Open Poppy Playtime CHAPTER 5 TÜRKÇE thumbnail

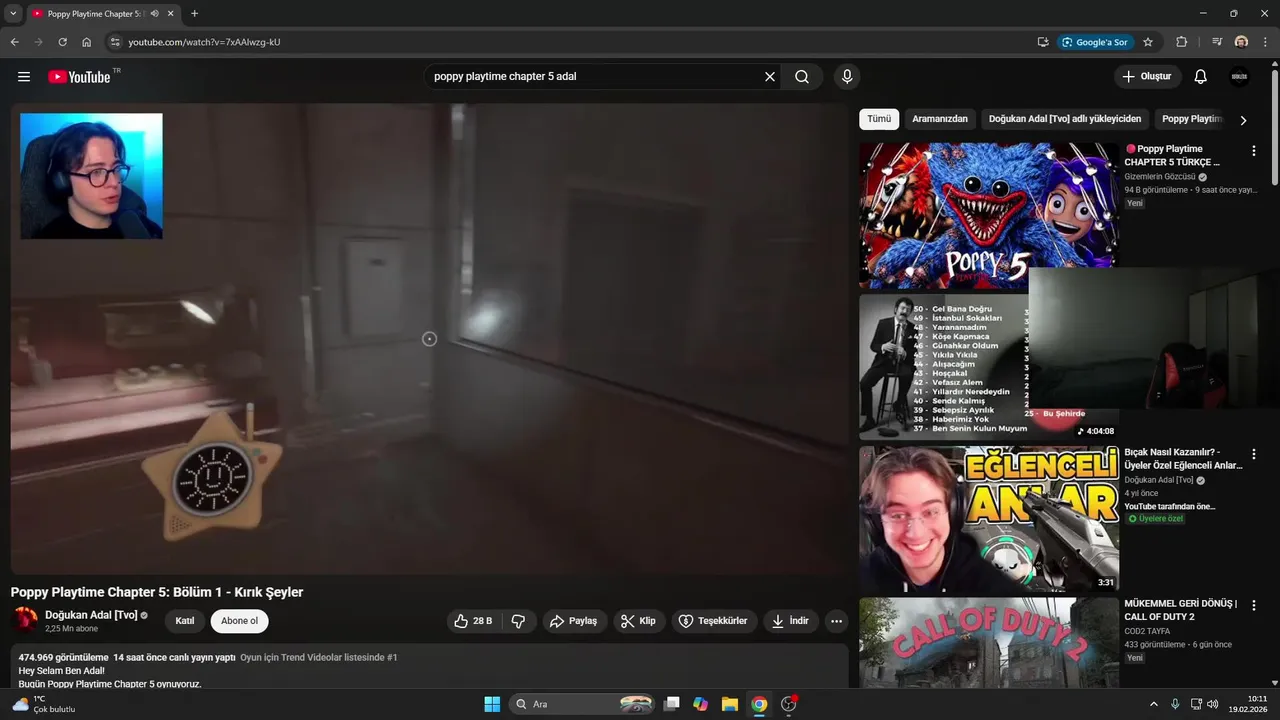coord(989,215)
